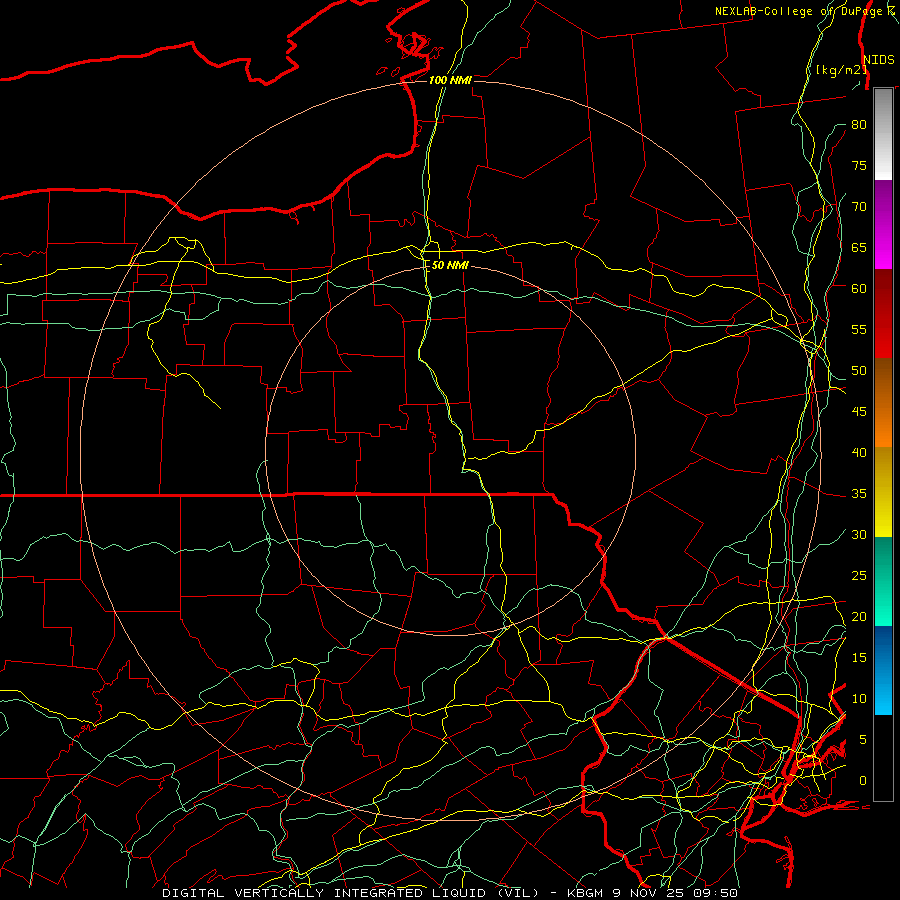The image size is (900, 900).
Task: Click the NIDS label above the scale
Action: pyautogui.click(x=879, y=60)
